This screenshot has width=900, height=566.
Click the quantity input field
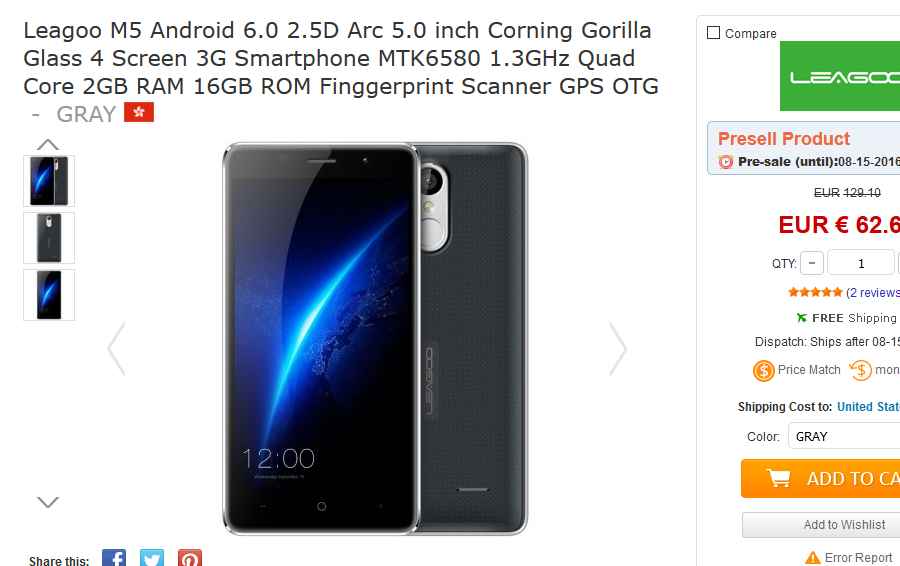pos(860,263)
